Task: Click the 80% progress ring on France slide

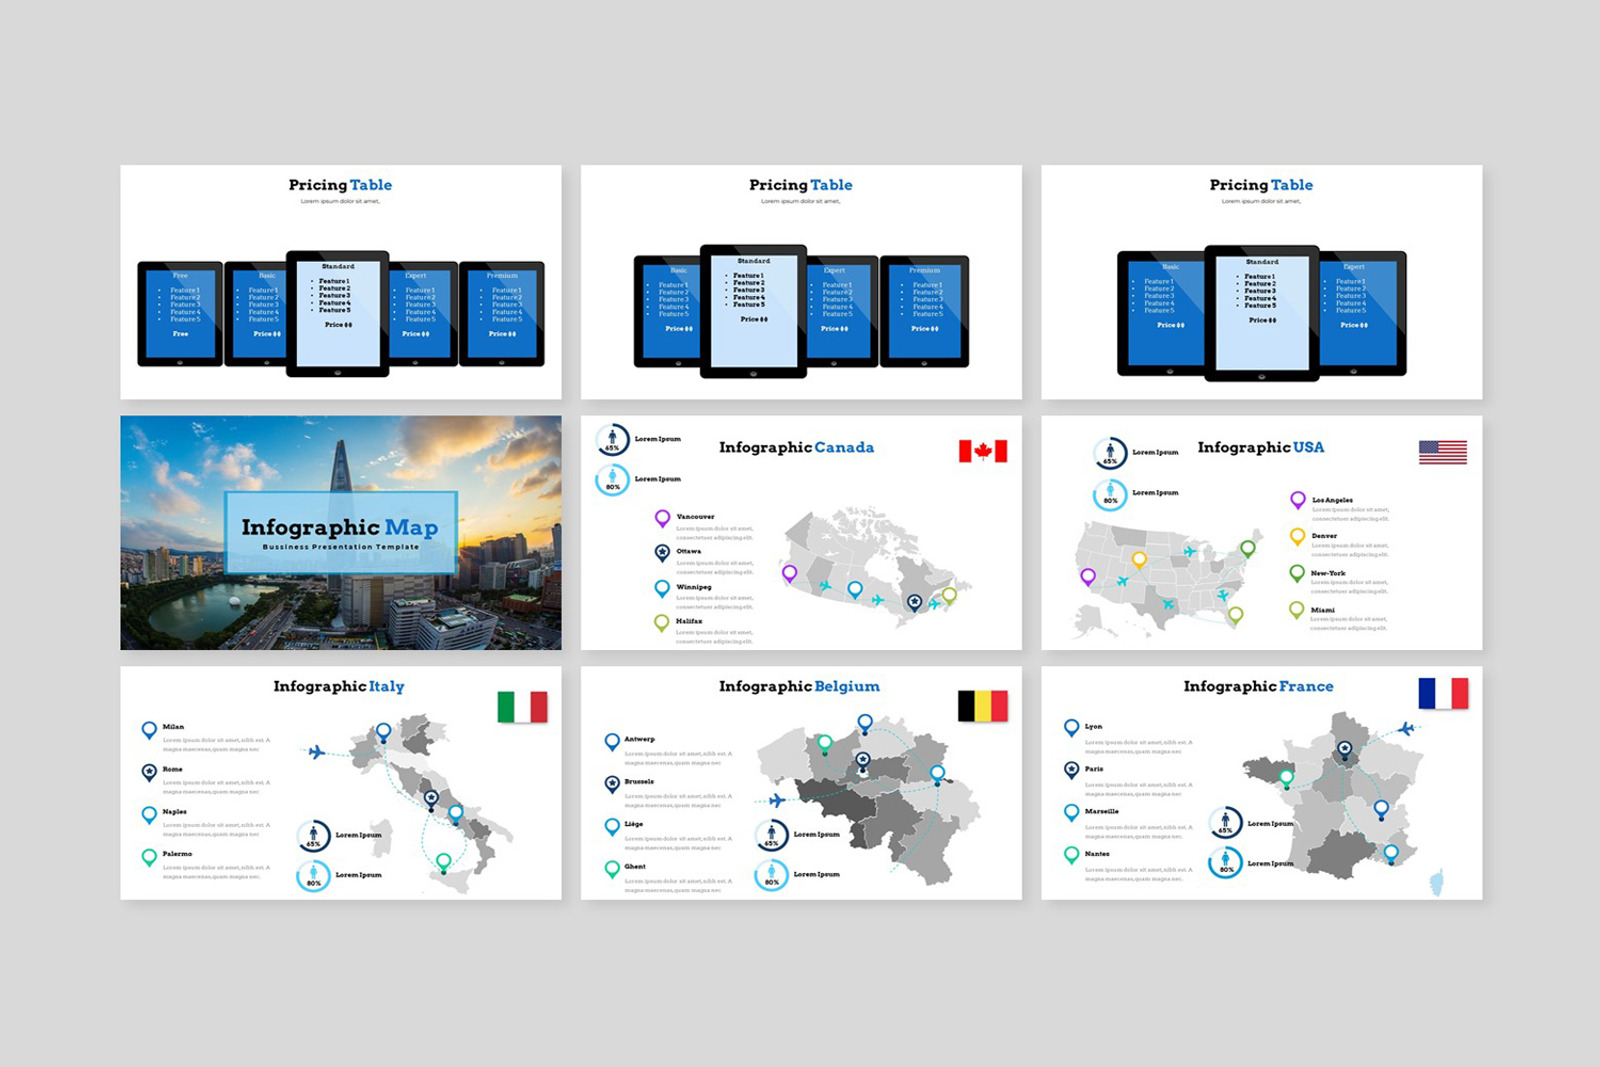Action: [1225, 861]
